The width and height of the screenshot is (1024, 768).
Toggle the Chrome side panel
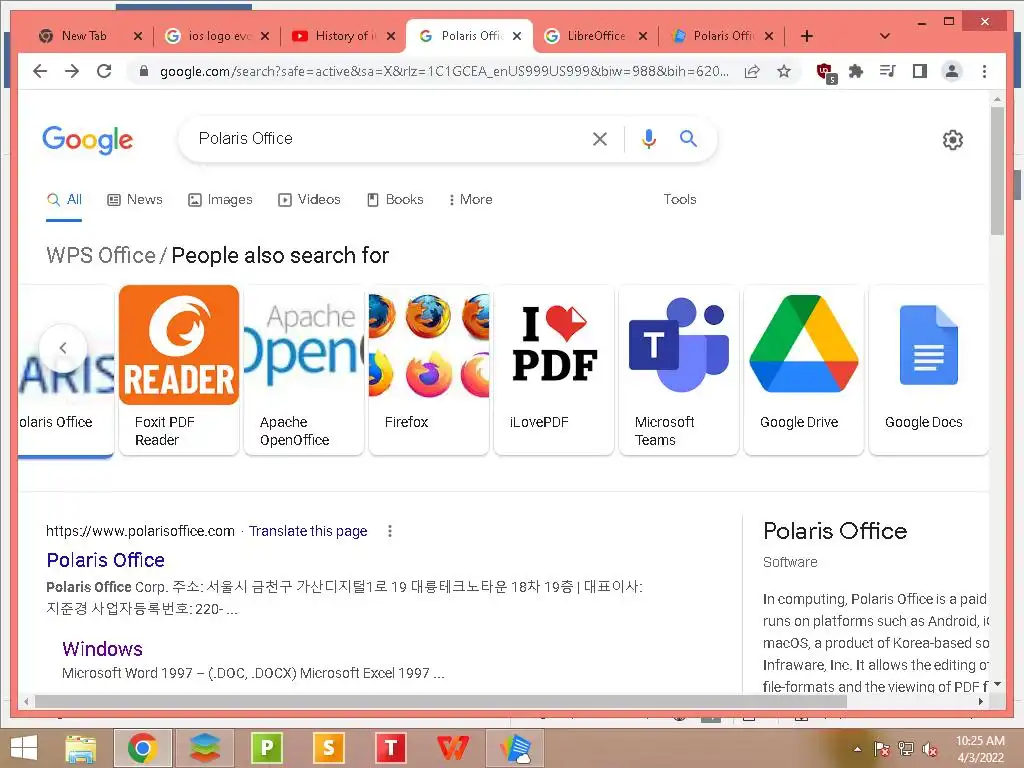920,71
